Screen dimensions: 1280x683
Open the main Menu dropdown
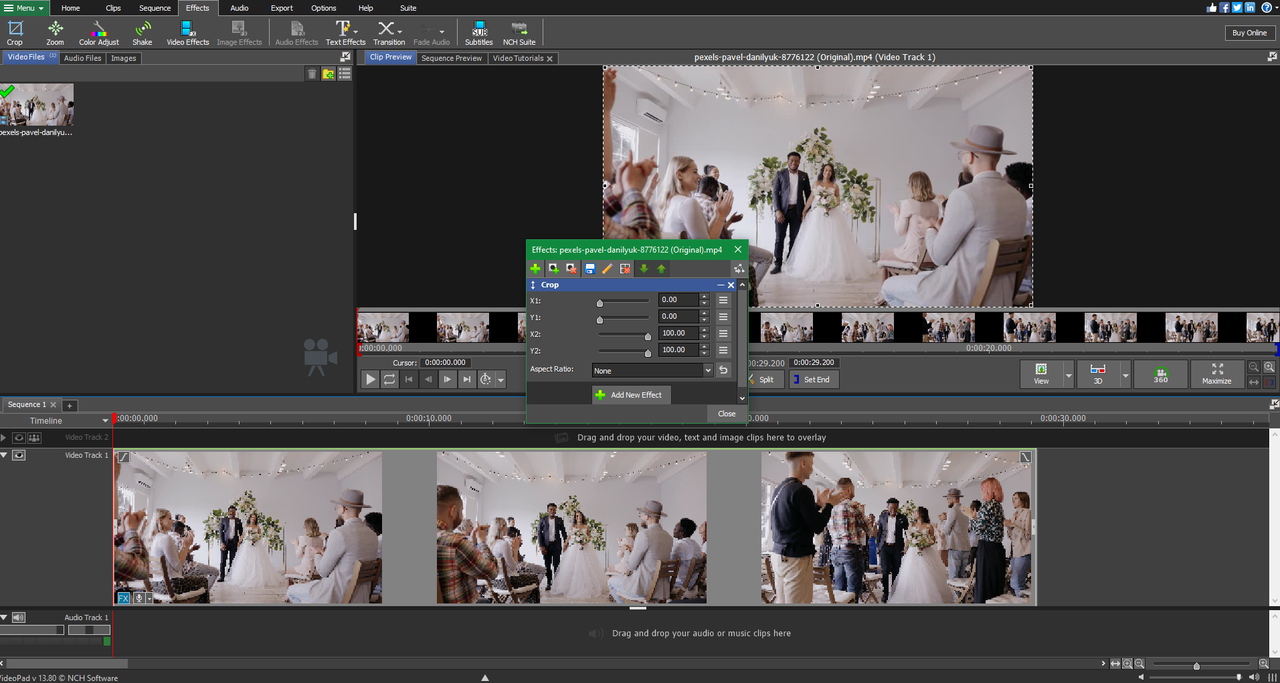pyautogui.click(x=24, y=7)
